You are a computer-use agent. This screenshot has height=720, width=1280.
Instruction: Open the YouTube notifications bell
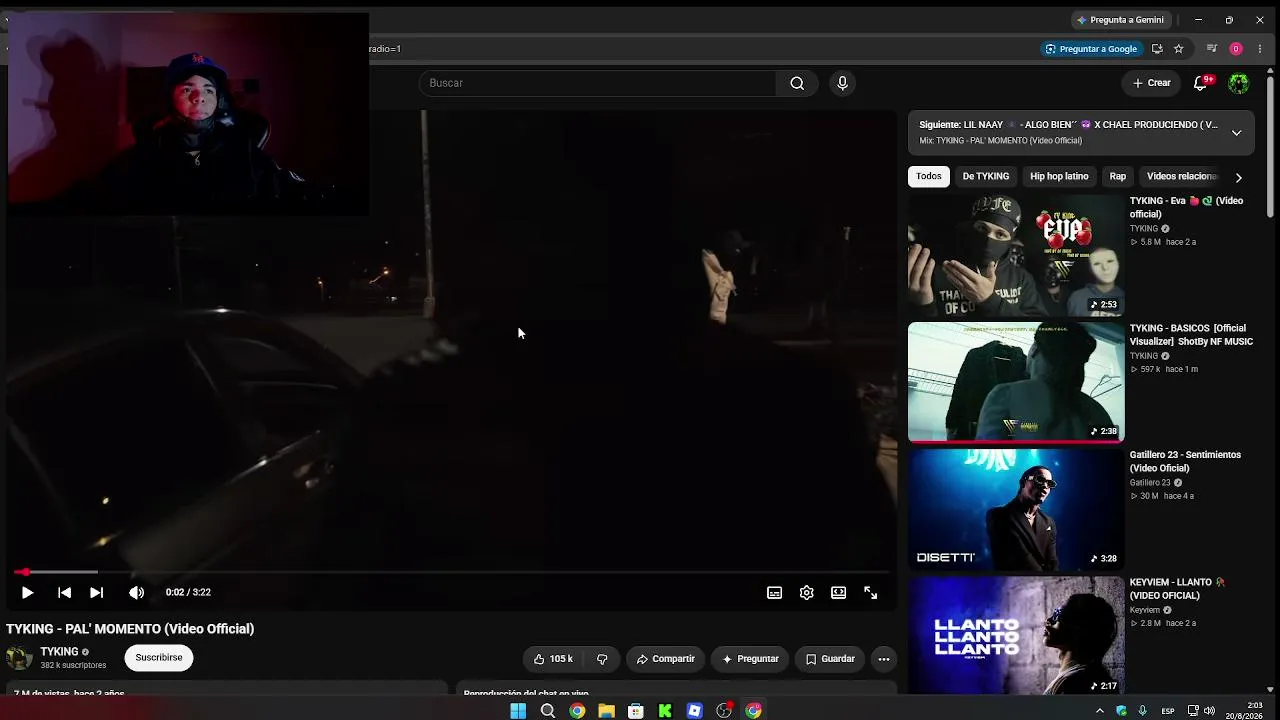(1201, 84)
